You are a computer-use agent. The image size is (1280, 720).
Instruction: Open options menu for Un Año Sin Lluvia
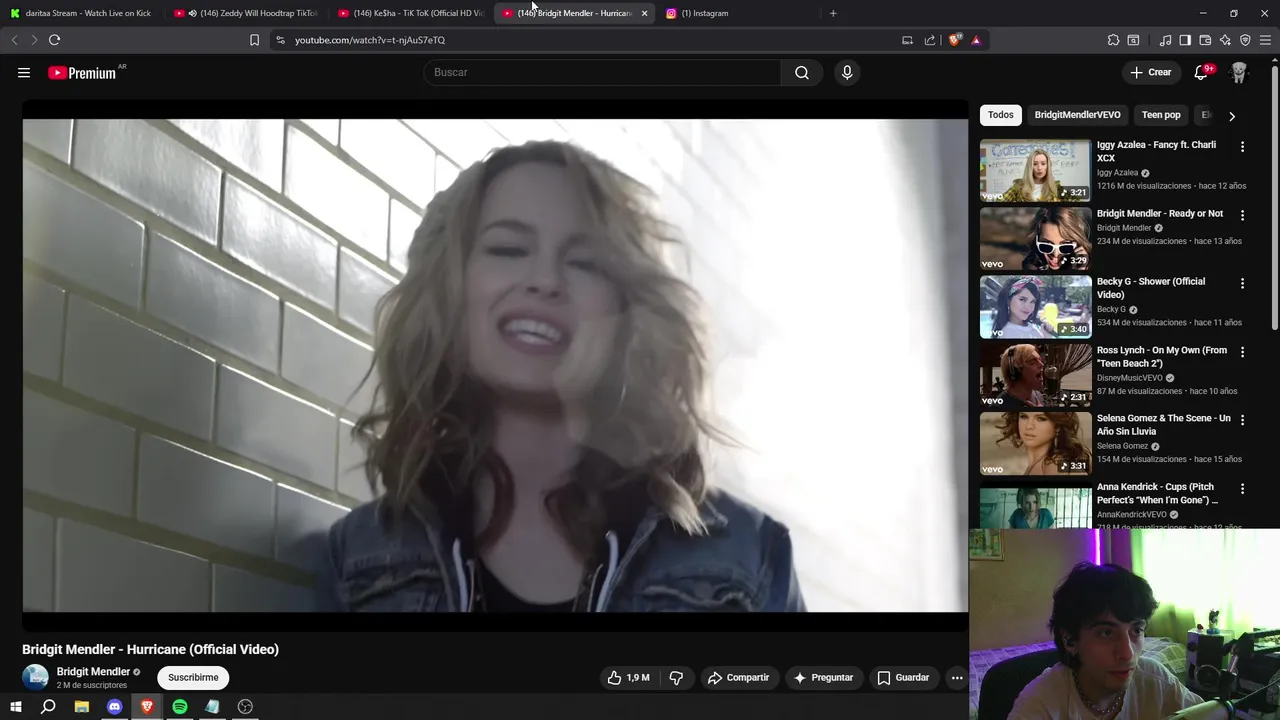coord(1242,420)
